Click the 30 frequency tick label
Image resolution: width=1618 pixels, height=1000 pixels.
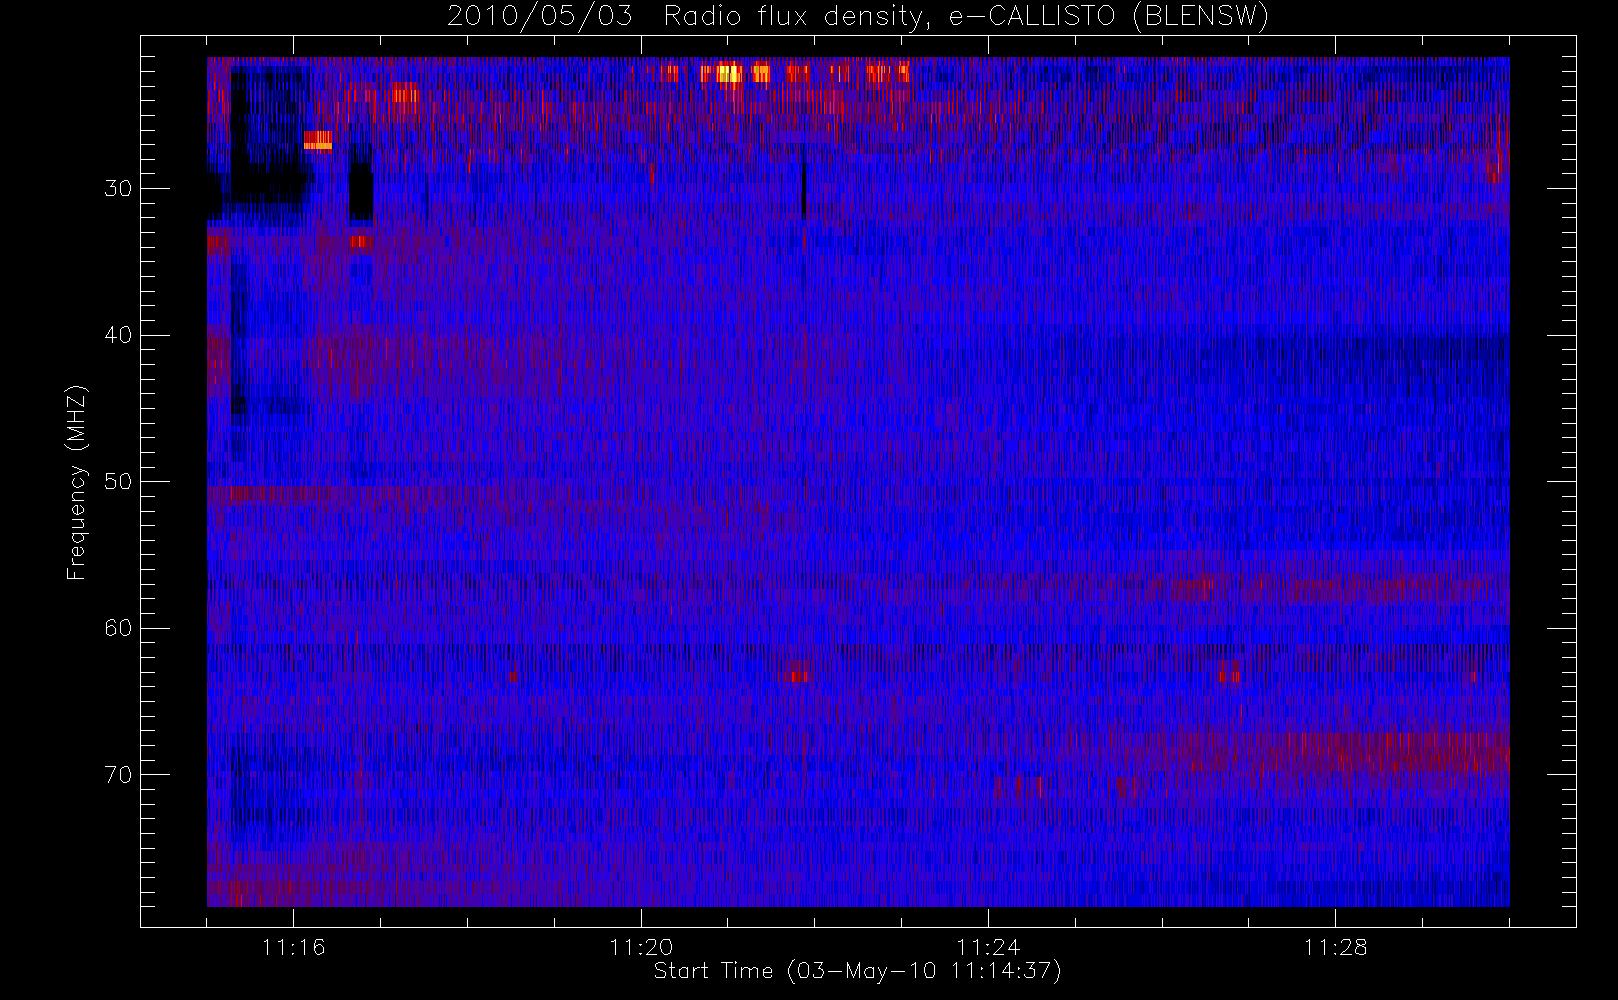pos(118,189)
